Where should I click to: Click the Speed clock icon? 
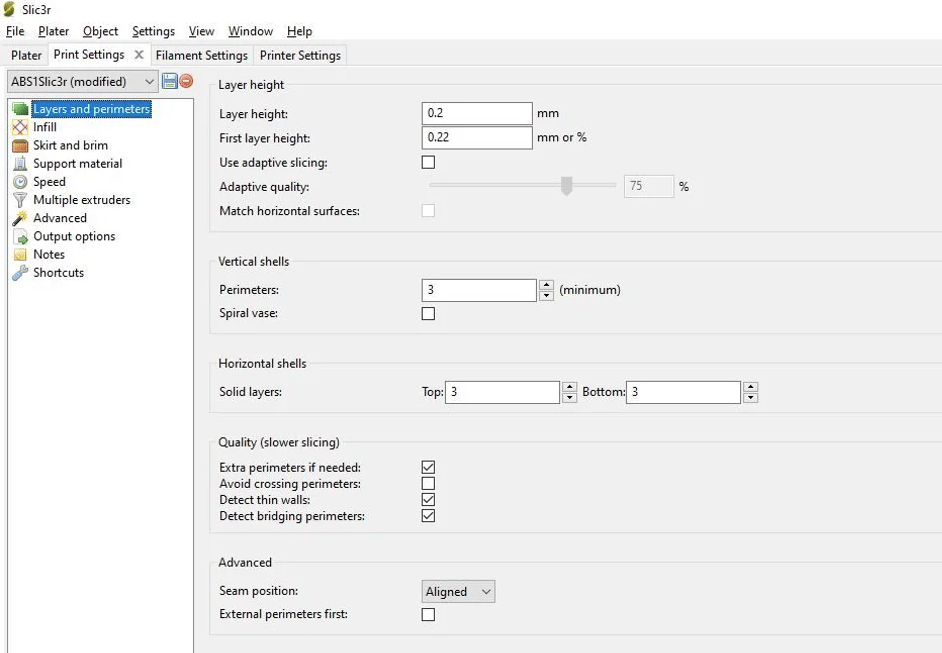tap(20, 181)
